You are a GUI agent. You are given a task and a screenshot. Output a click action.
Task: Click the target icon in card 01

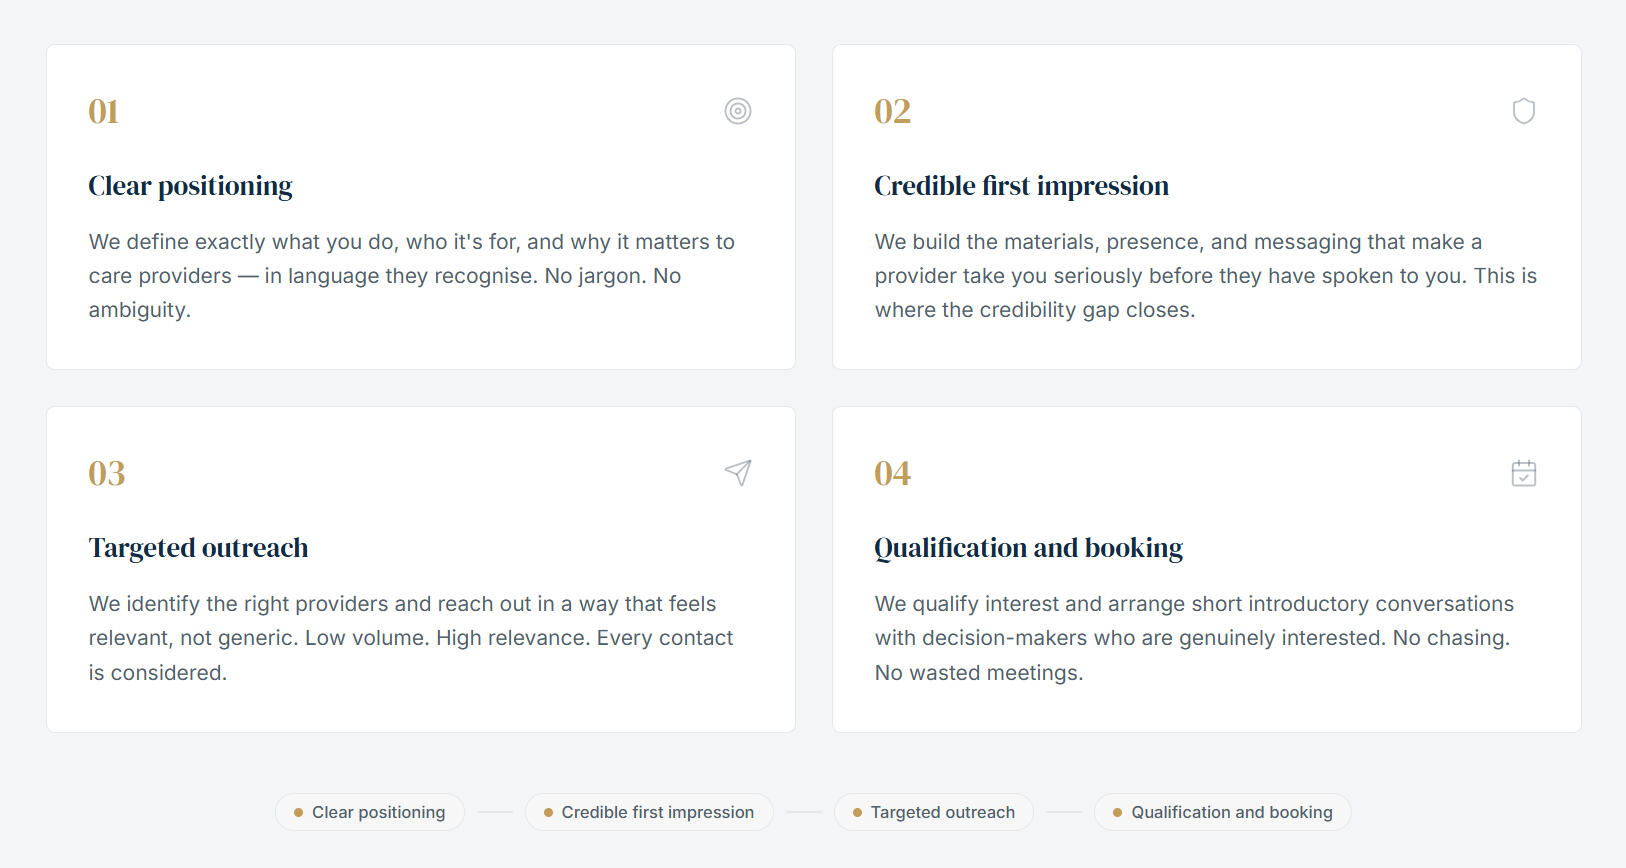tap(738, 111)
